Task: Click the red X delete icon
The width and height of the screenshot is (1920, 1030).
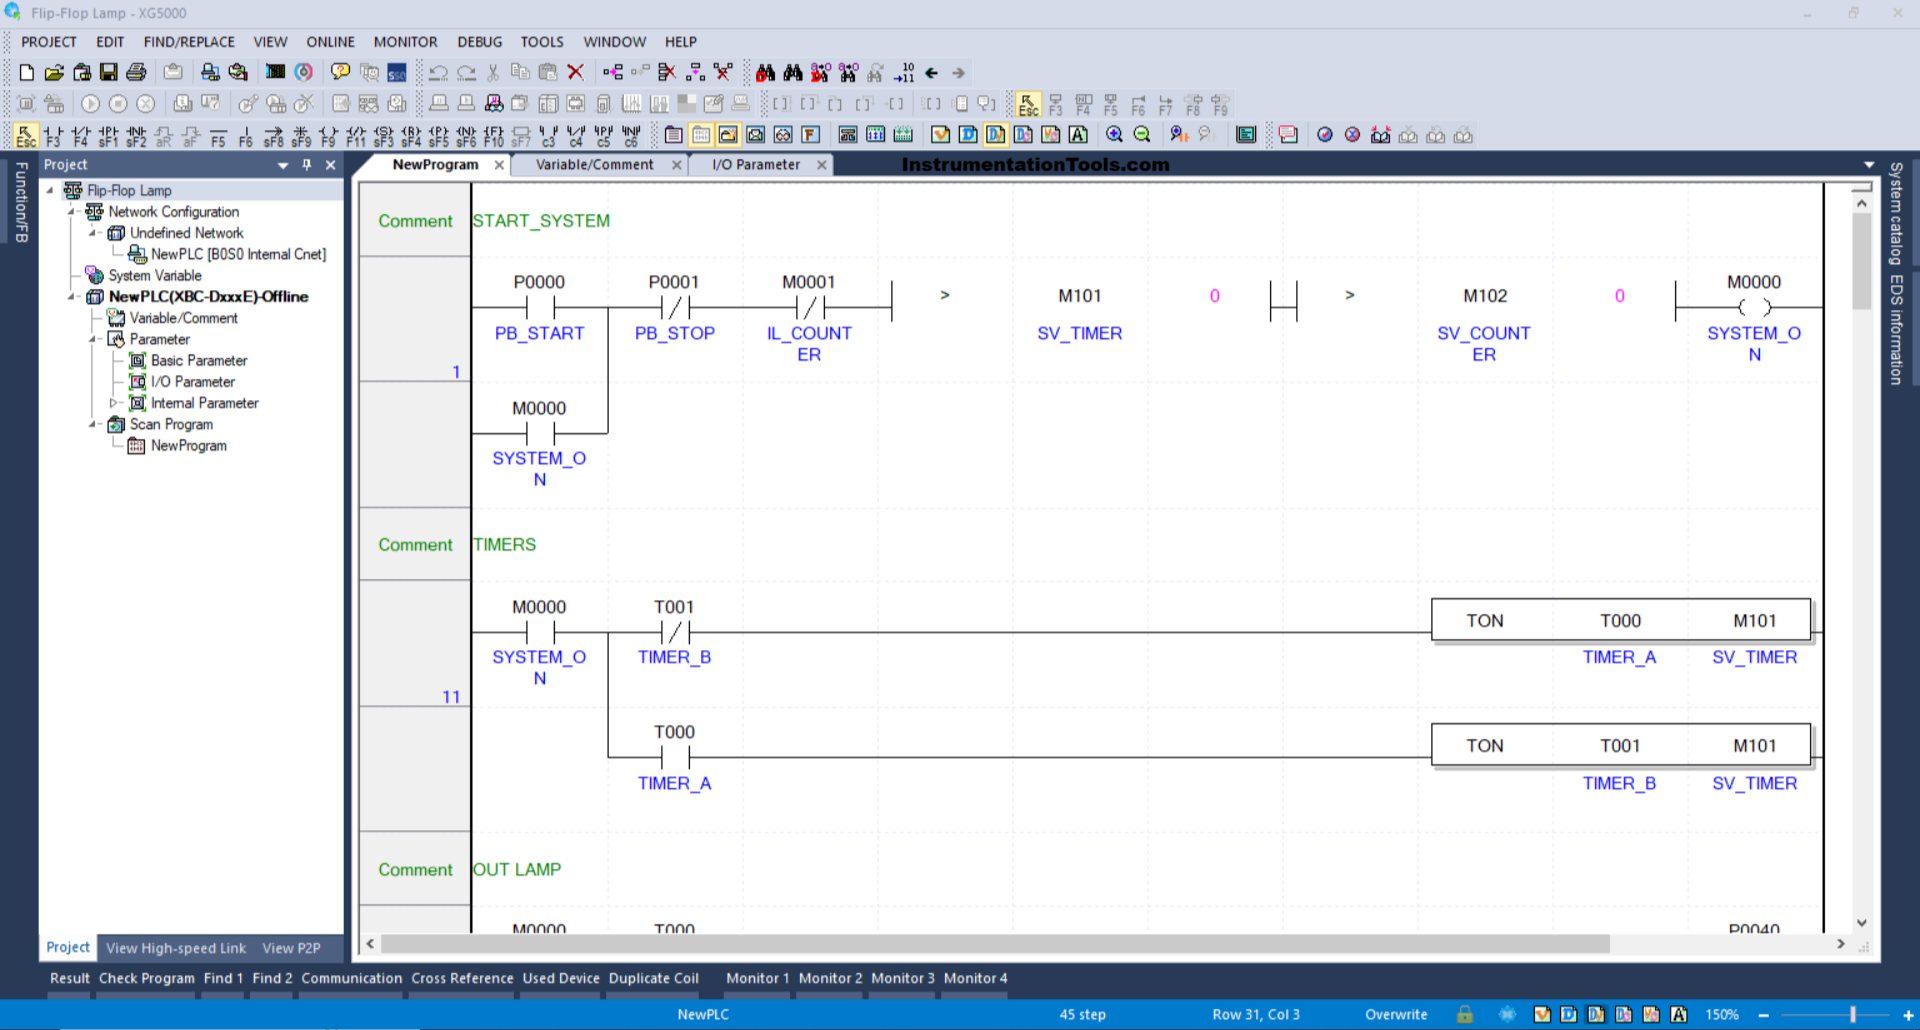Action: [575, 72]
